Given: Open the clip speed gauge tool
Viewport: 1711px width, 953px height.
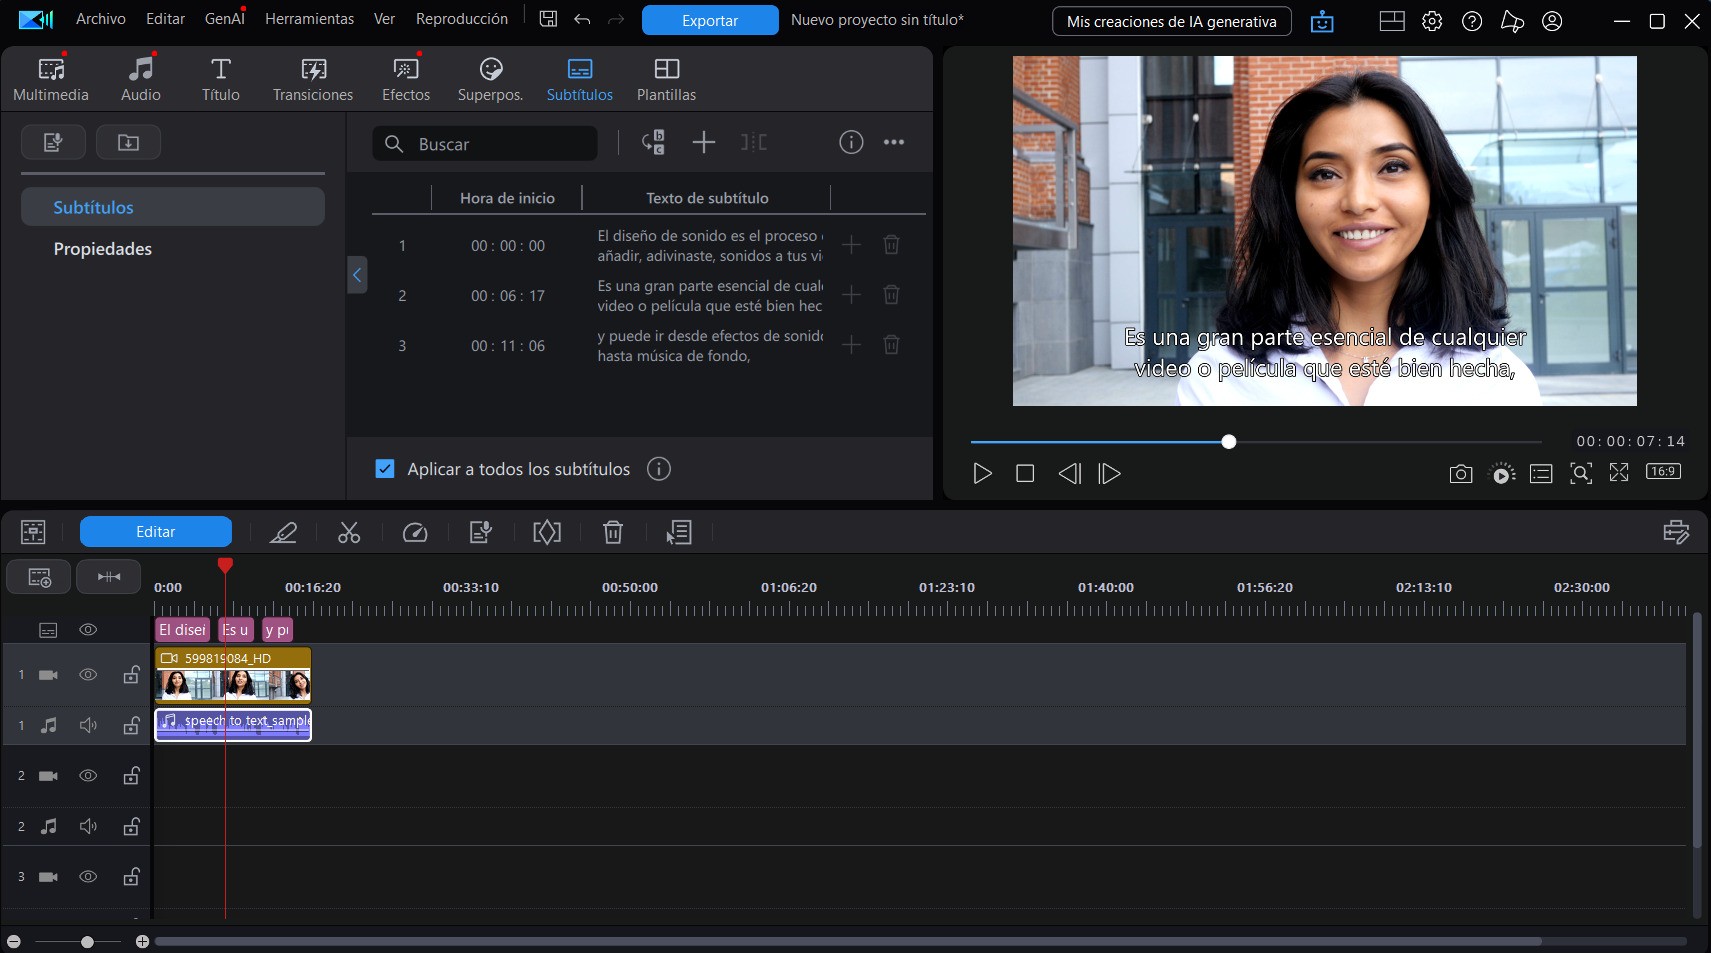Looking at the screenshot, I should click(415, 532).
